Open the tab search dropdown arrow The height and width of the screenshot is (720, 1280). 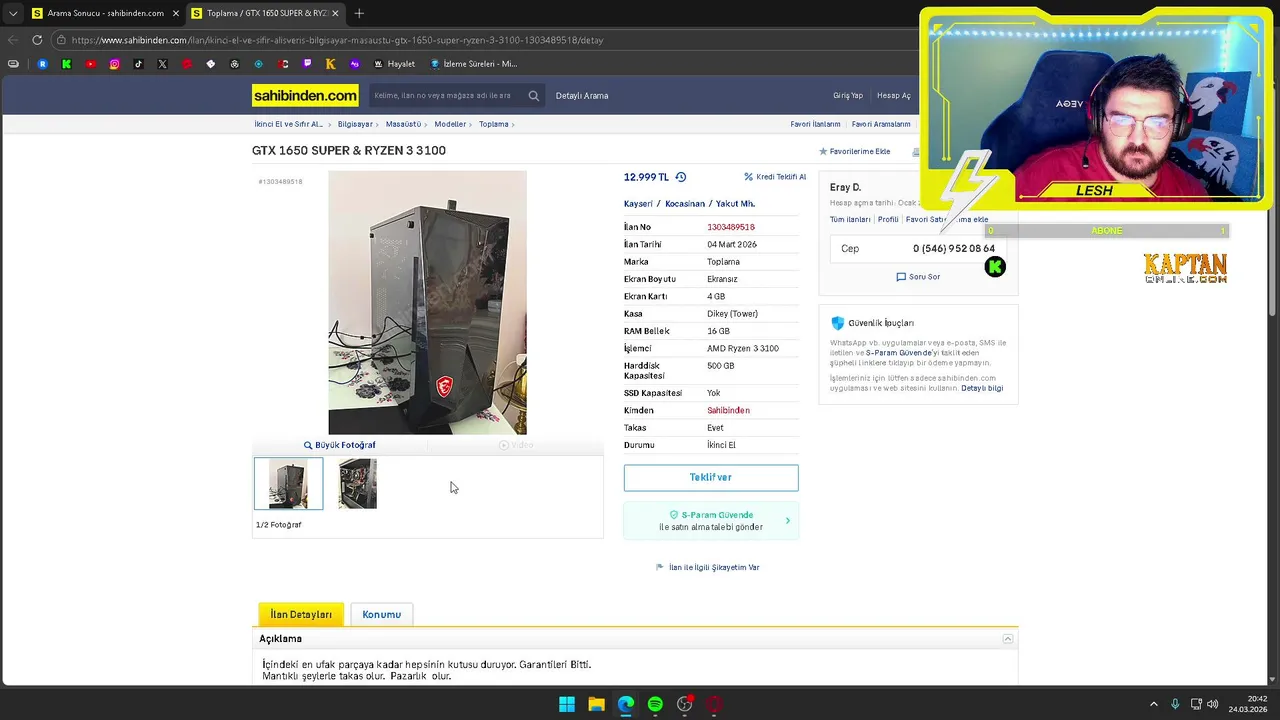click(12, 13)
